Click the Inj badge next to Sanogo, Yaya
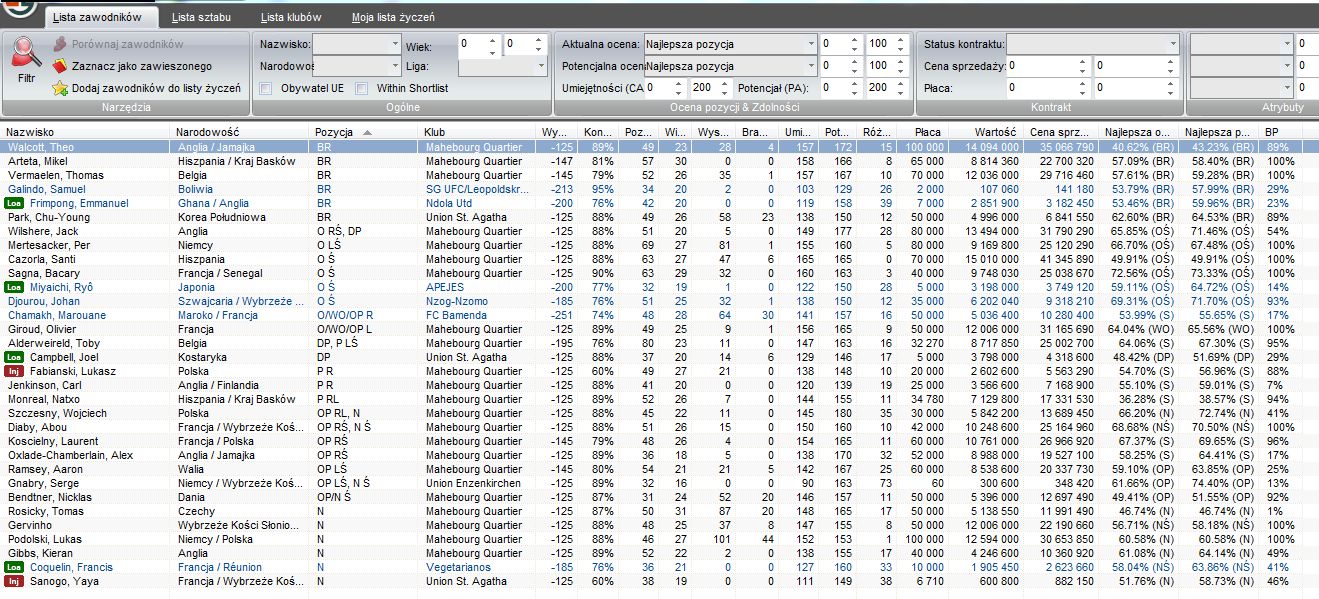Image resolution: width=1319 pixels, height=599 pixels. click(14, 581)
